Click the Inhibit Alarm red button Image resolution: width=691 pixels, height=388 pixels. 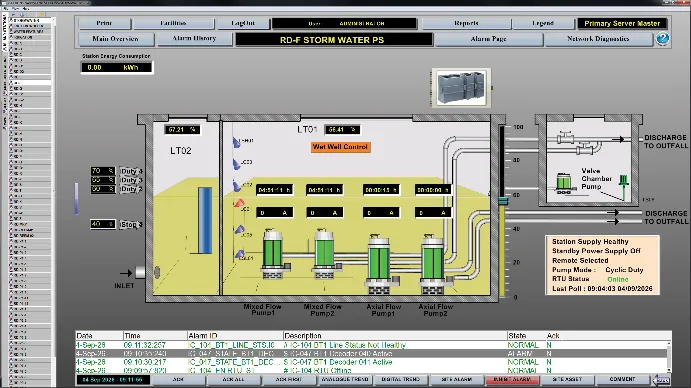tap(512, 380)
